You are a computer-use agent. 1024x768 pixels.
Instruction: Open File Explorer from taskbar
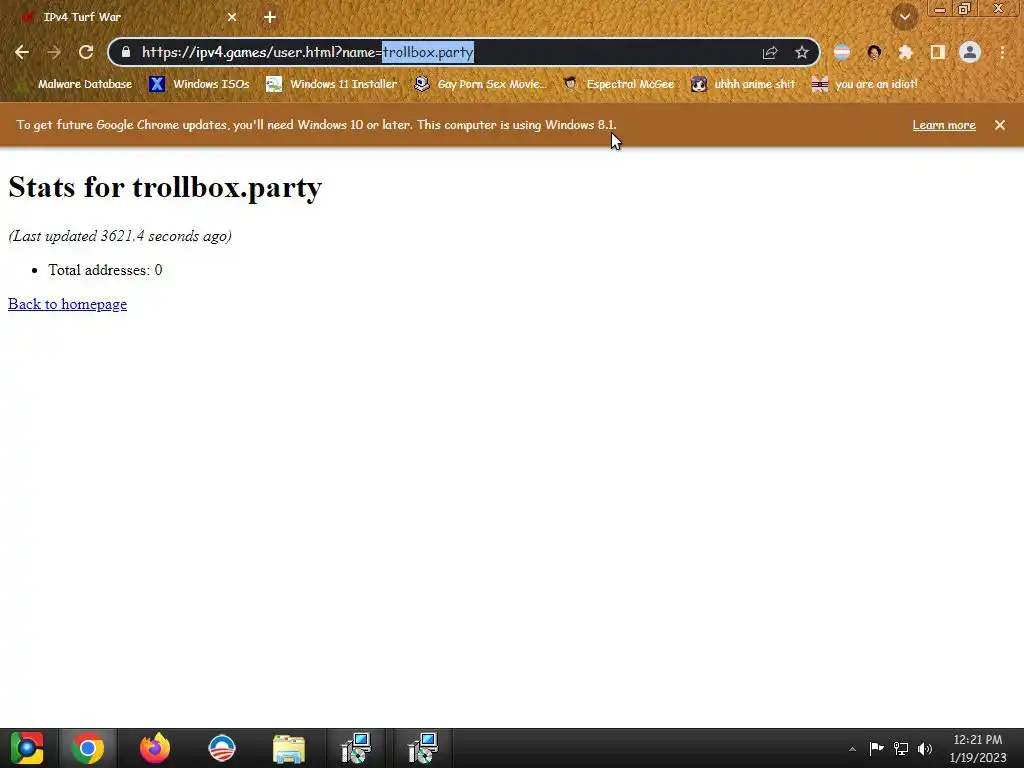(289, 748)
